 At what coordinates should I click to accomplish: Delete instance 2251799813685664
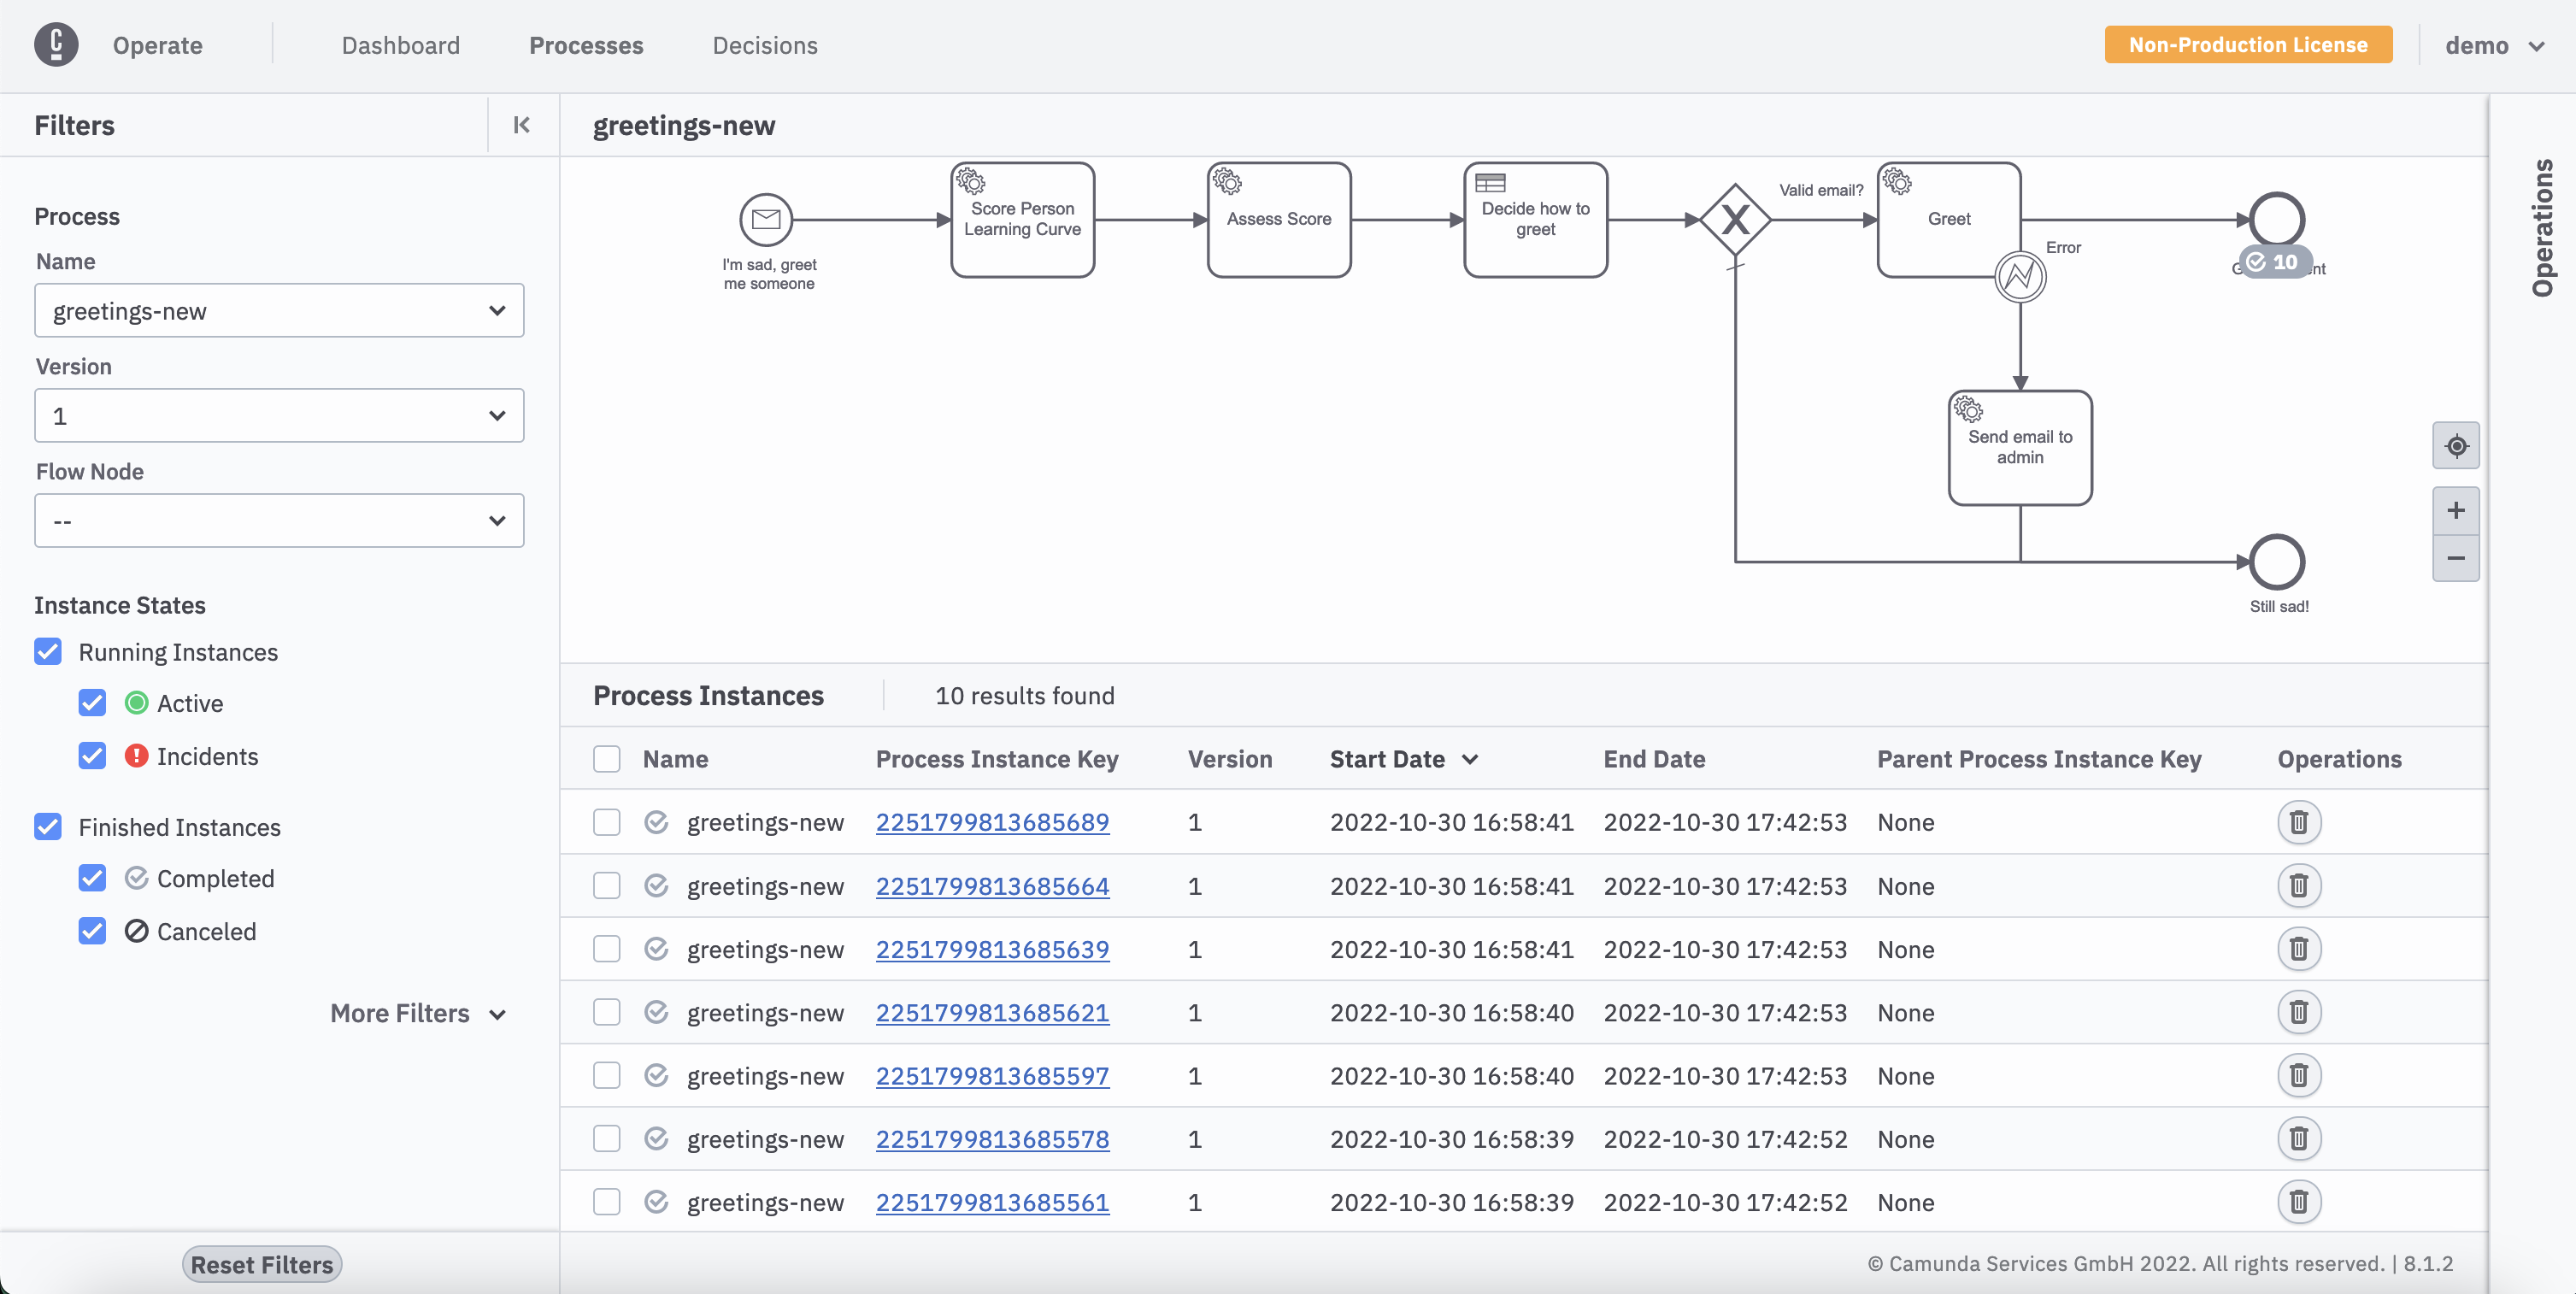[2299, 886]
